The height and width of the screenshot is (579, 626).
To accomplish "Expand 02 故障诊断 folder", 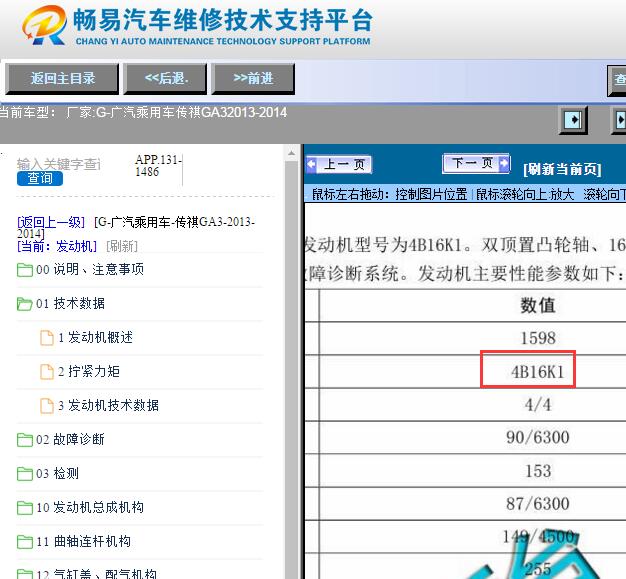I will point(70,440).
